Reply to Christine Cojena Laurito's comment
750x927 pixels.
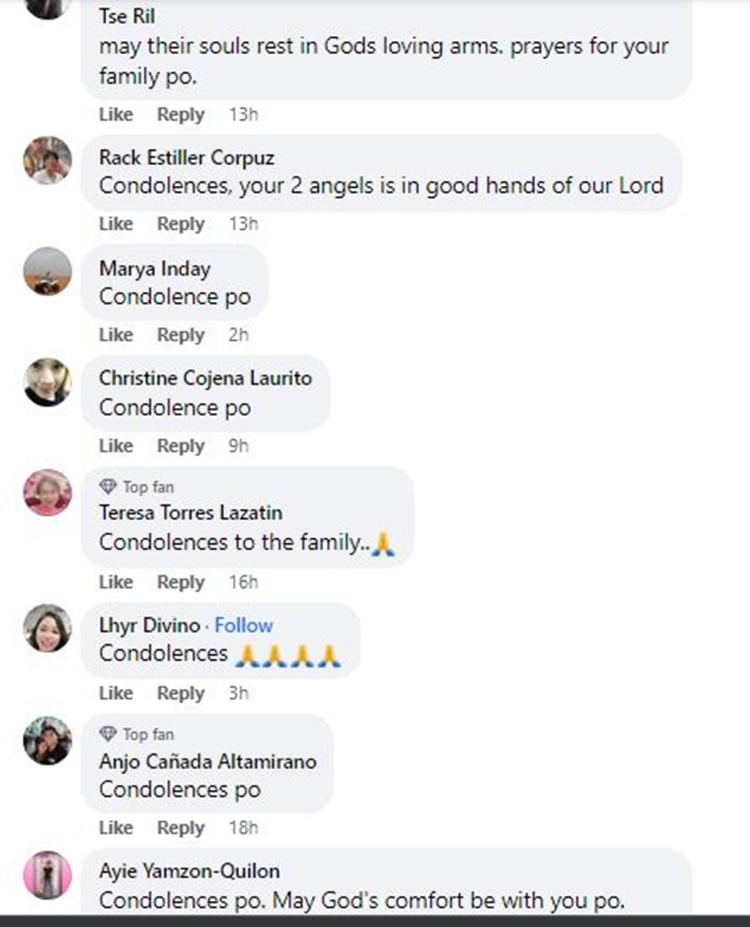click(181, 446)
